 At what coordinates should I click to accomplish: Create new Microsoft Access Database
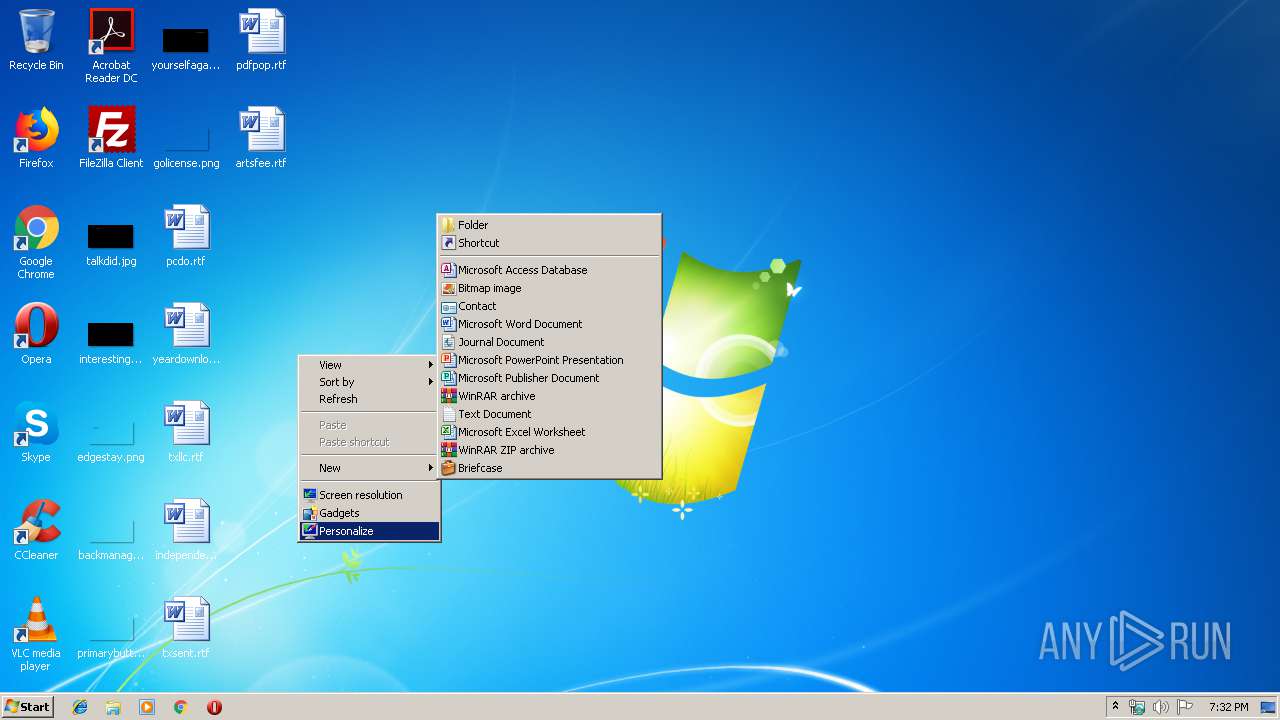click(549, 270)
